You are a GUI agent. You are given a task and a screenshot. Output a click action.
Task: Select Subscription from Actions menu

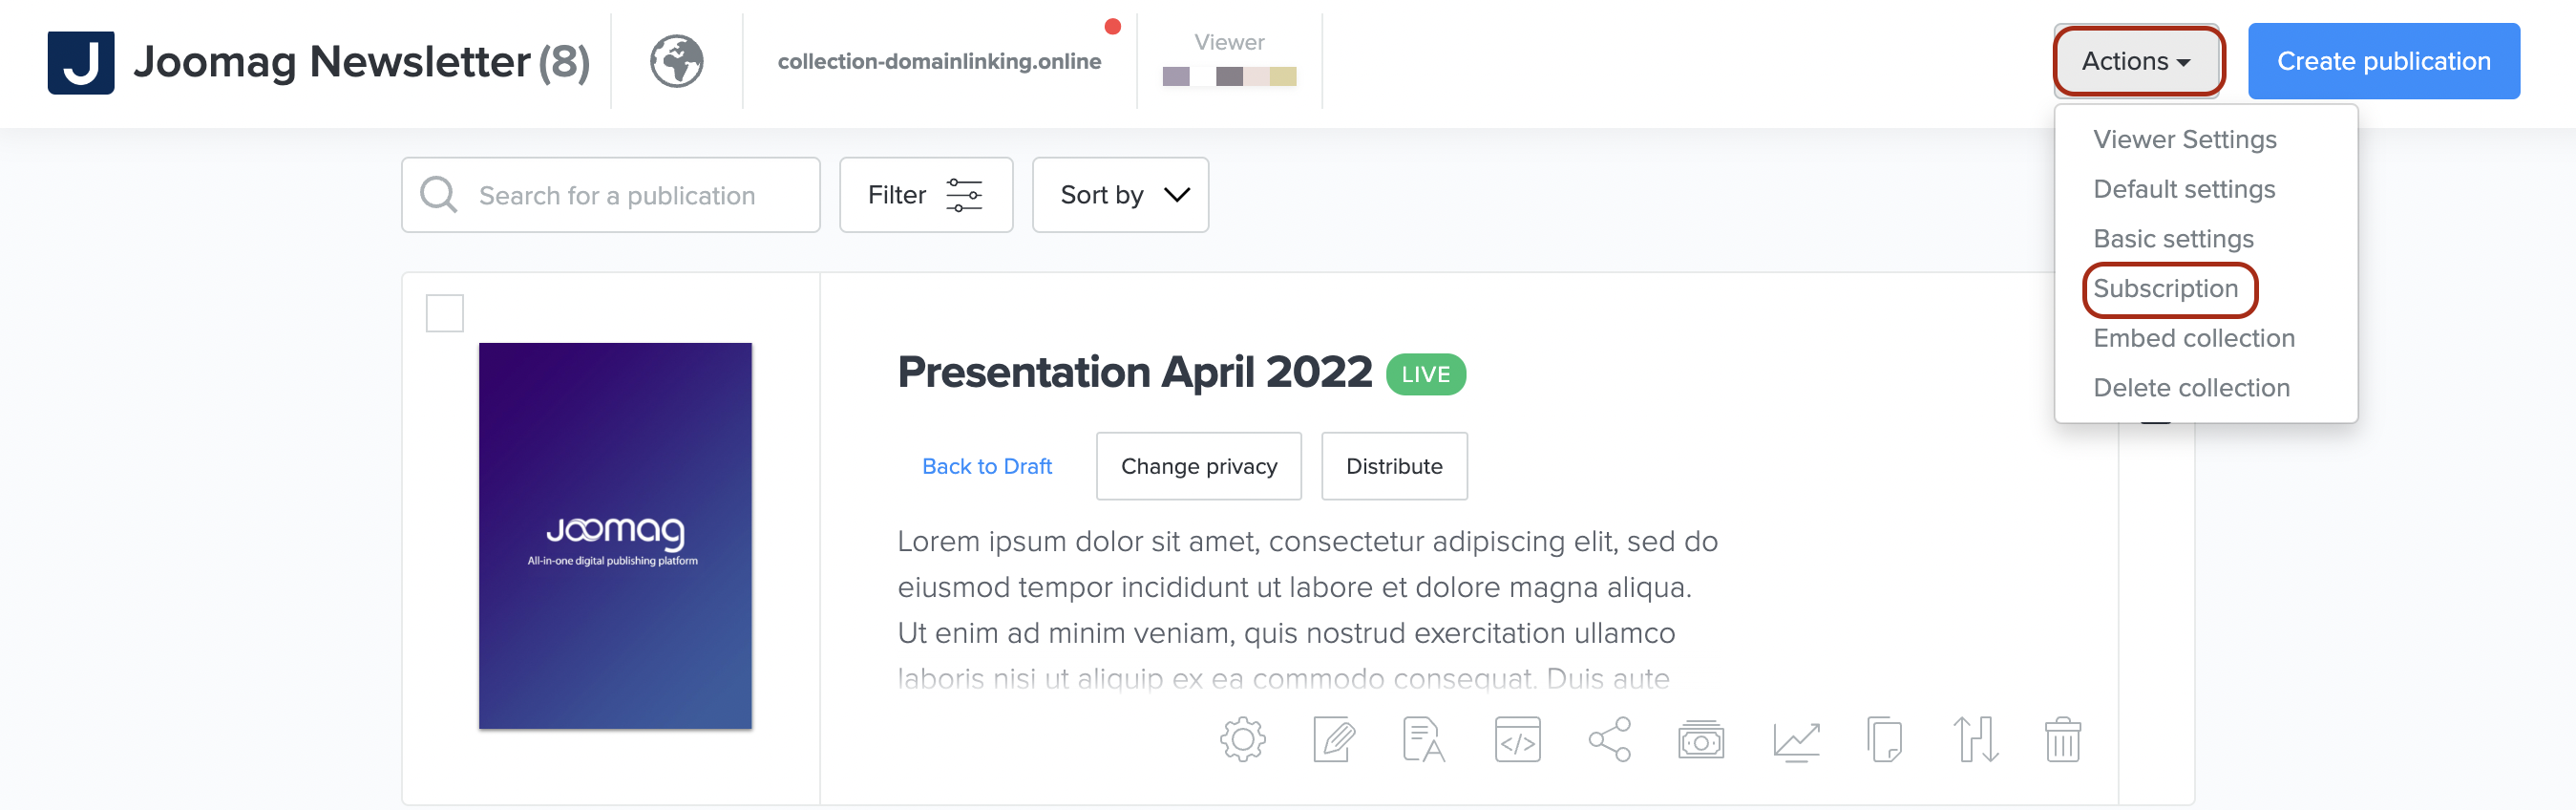(2165, 289)
